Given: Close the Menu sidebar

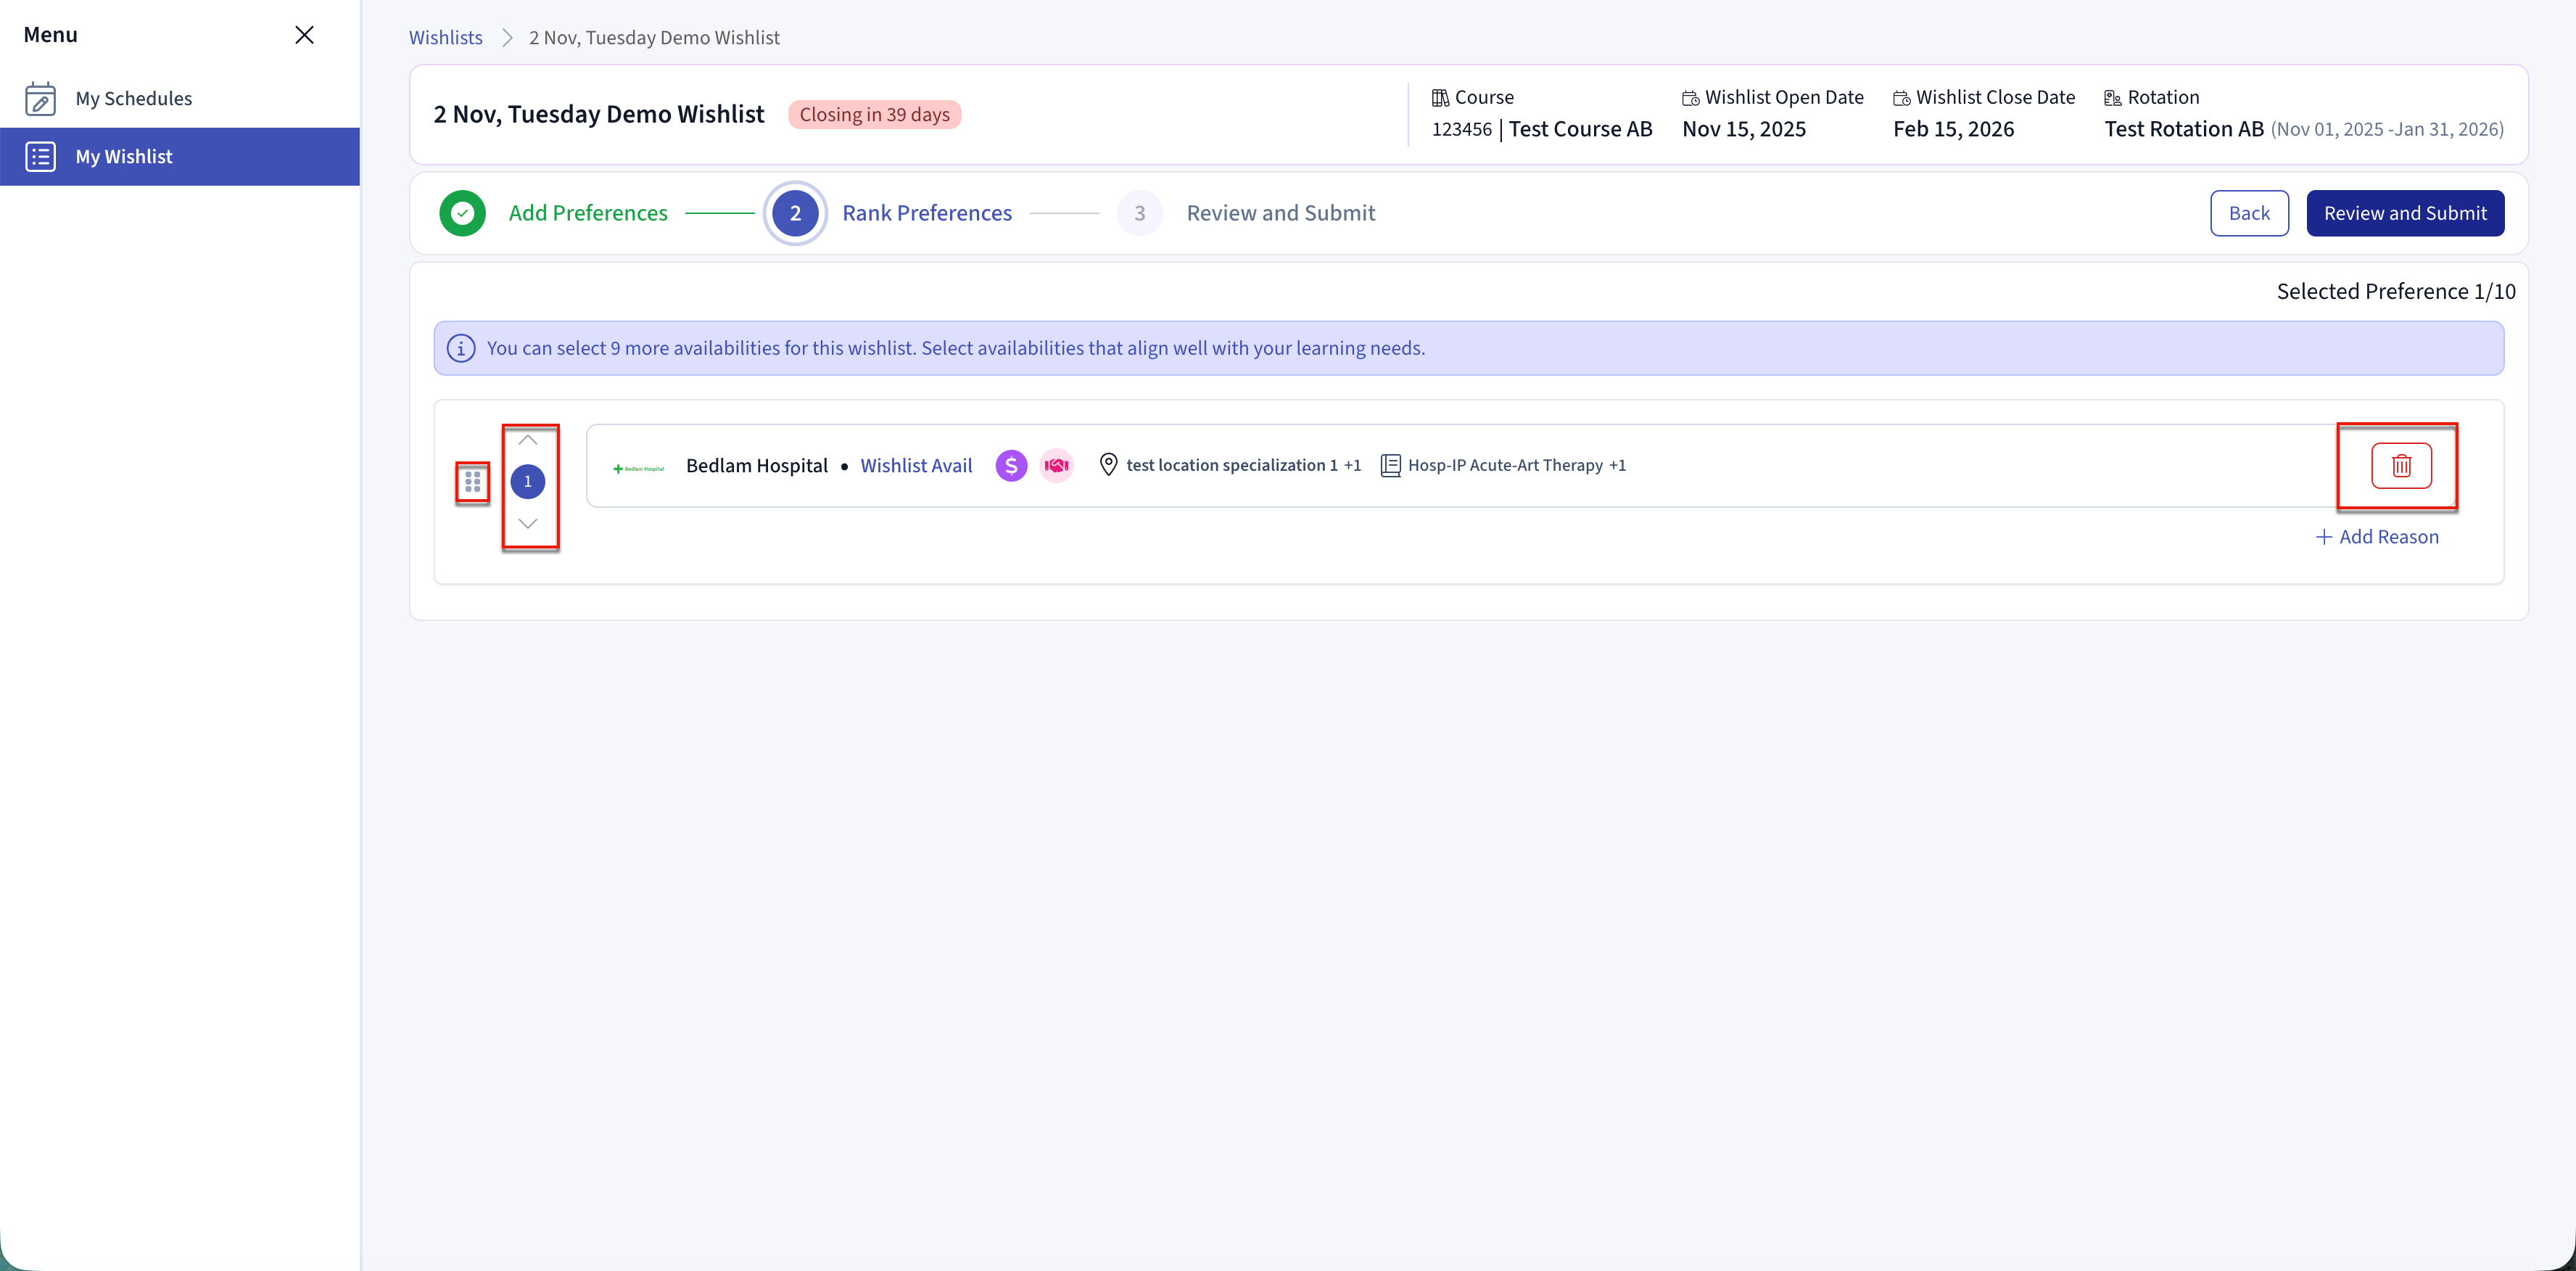Looking at the screenshot, I should pyautogui.click(x=304, y=35).
